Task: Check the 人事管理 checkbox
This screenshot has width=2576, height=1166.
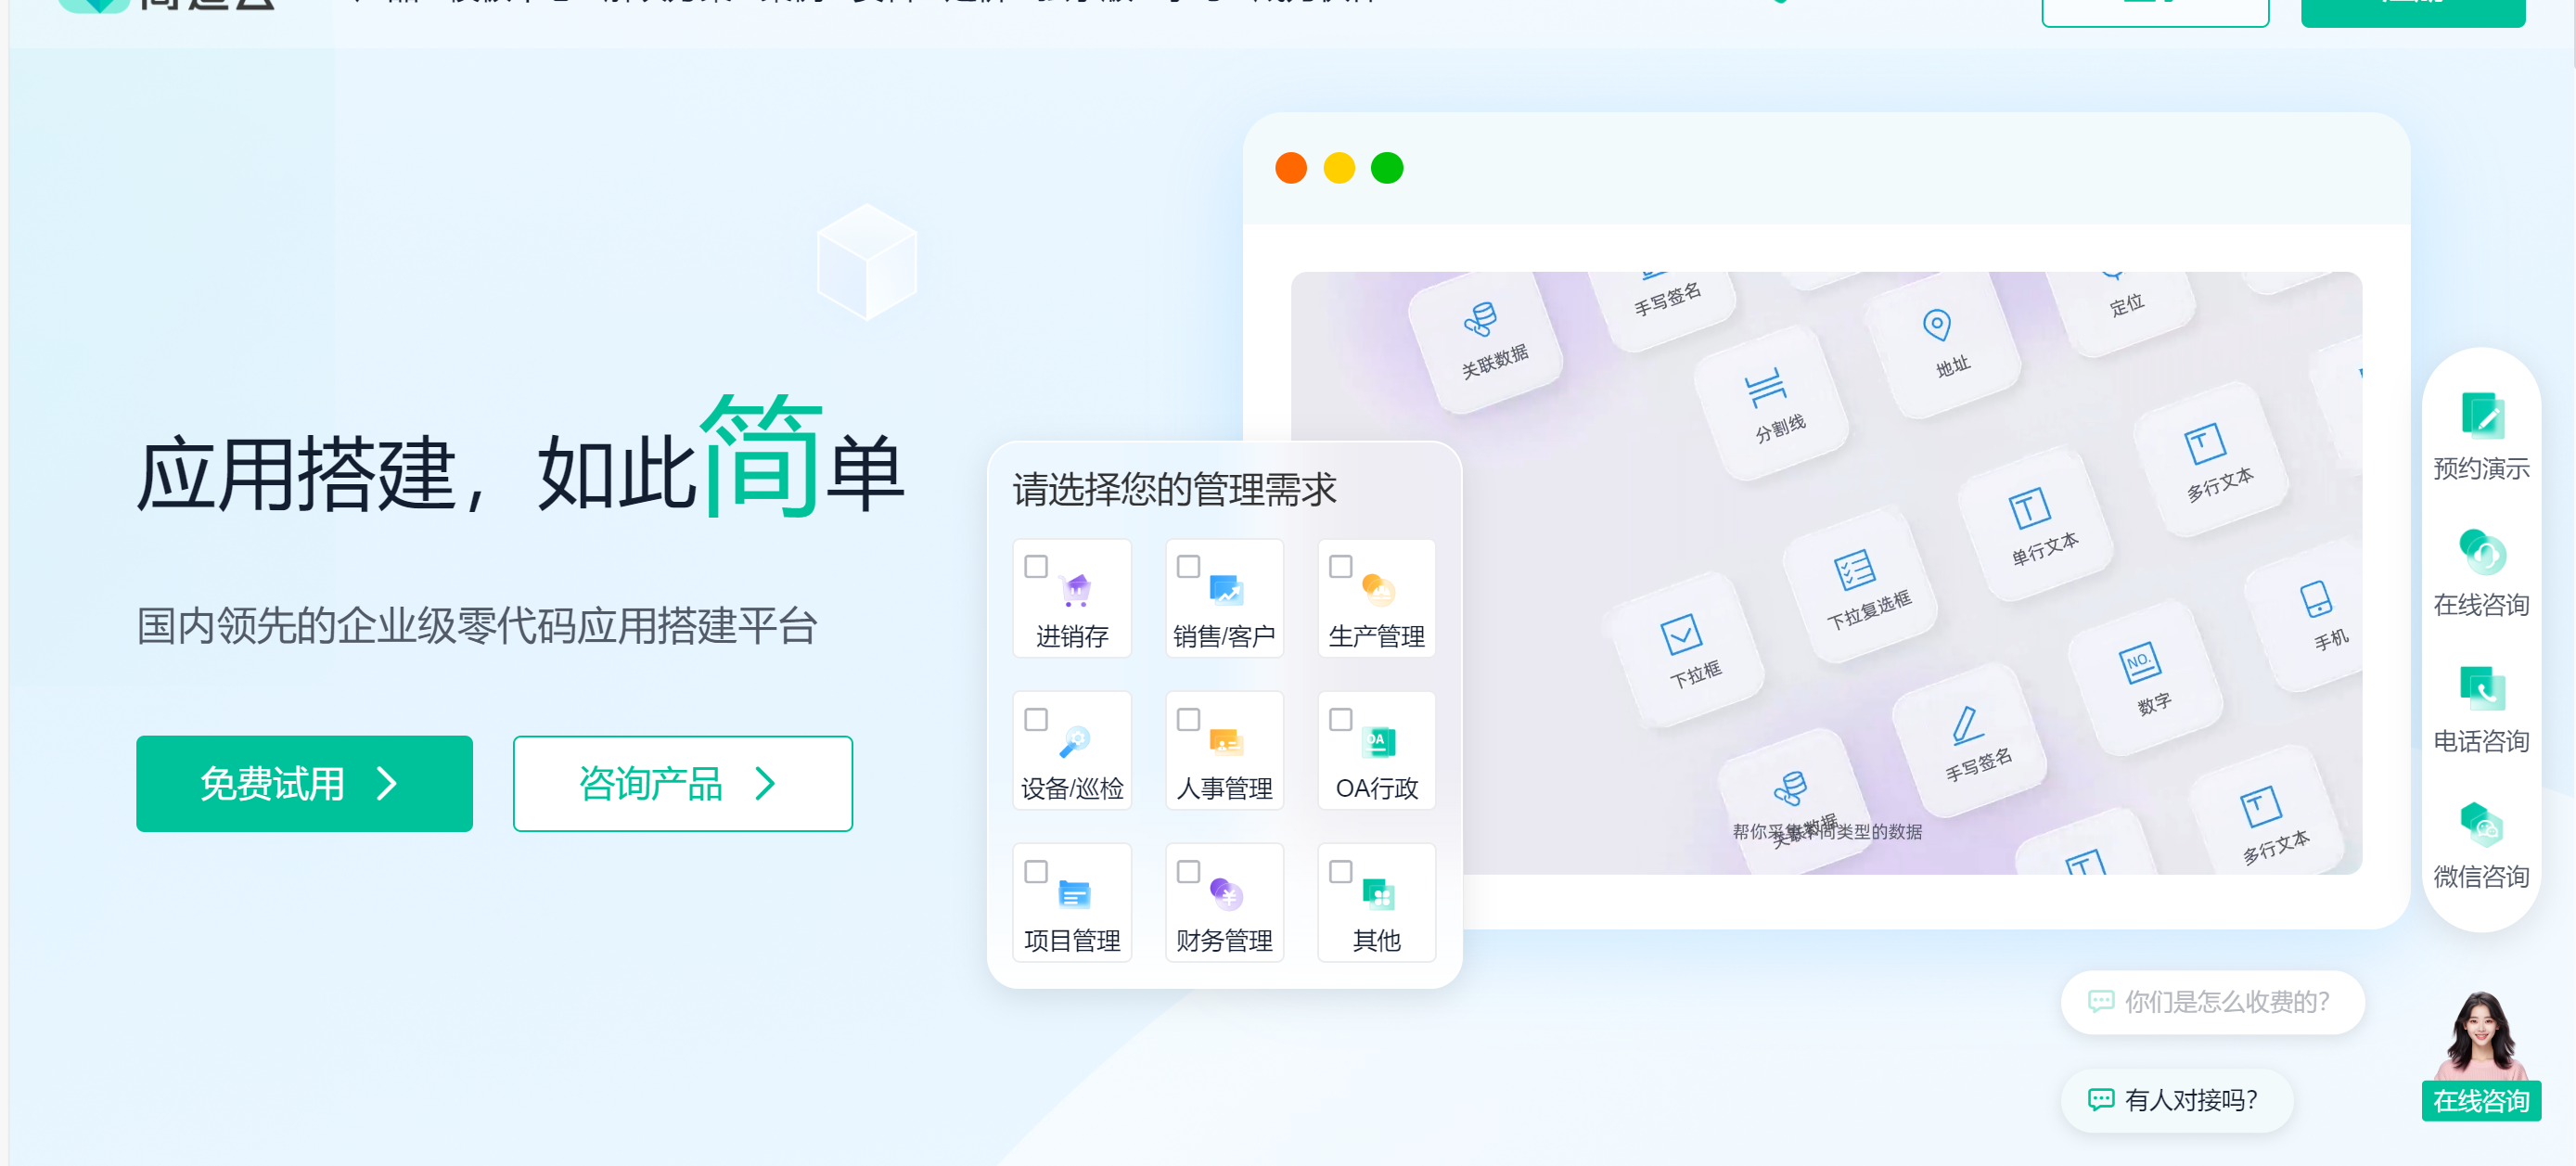Action: click(1188, 719)
